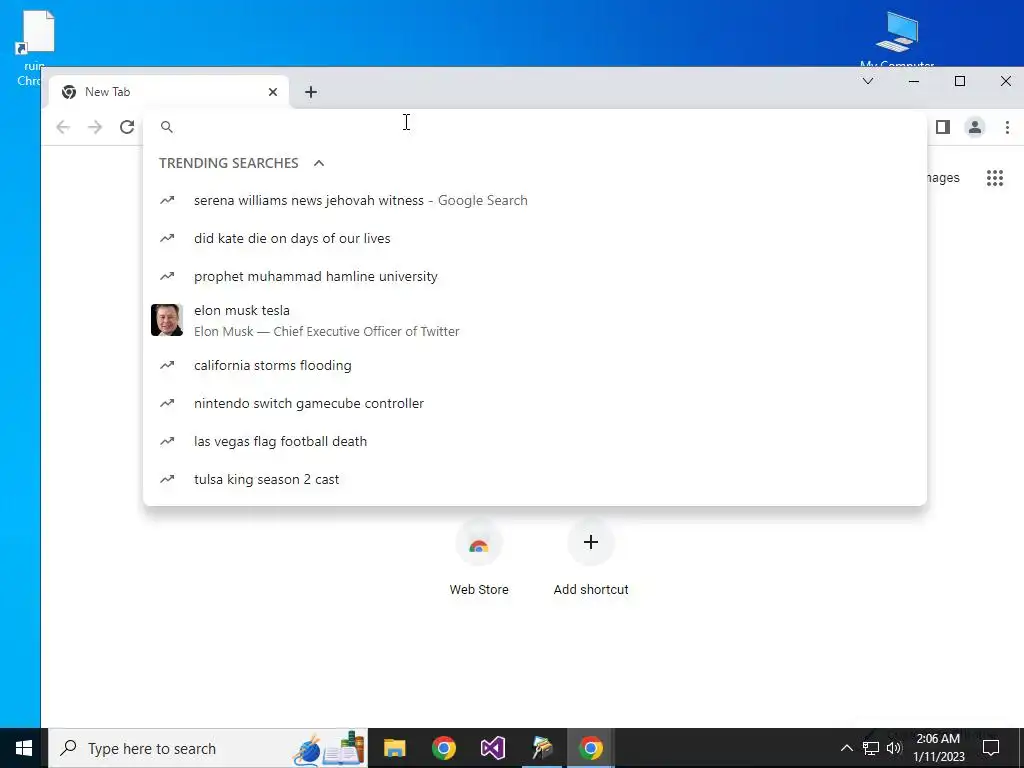Image resolution: width=1024 pixels, height=768 pixels.
Task: Click the taskbar search box
Action: coord(209,748)
